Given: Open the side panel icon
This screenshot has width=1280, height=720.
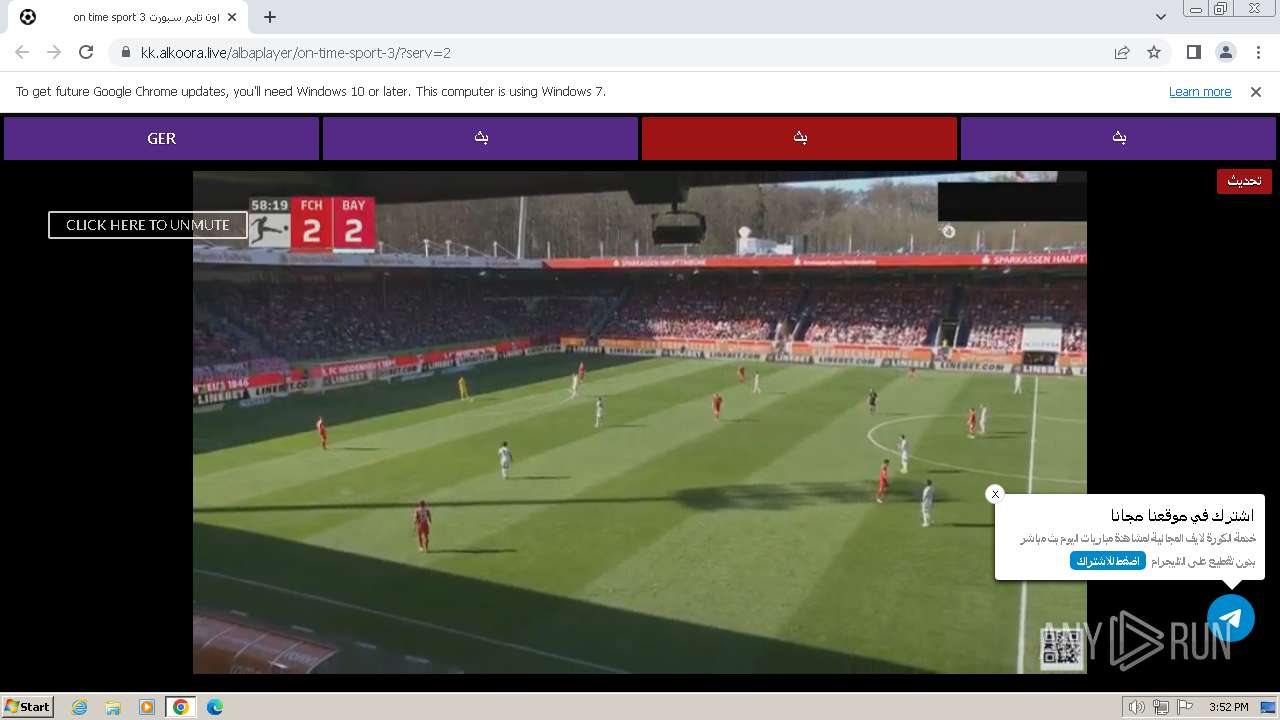Looking at the screenshot, I should pyautogui.click(x=1194, y=53).
